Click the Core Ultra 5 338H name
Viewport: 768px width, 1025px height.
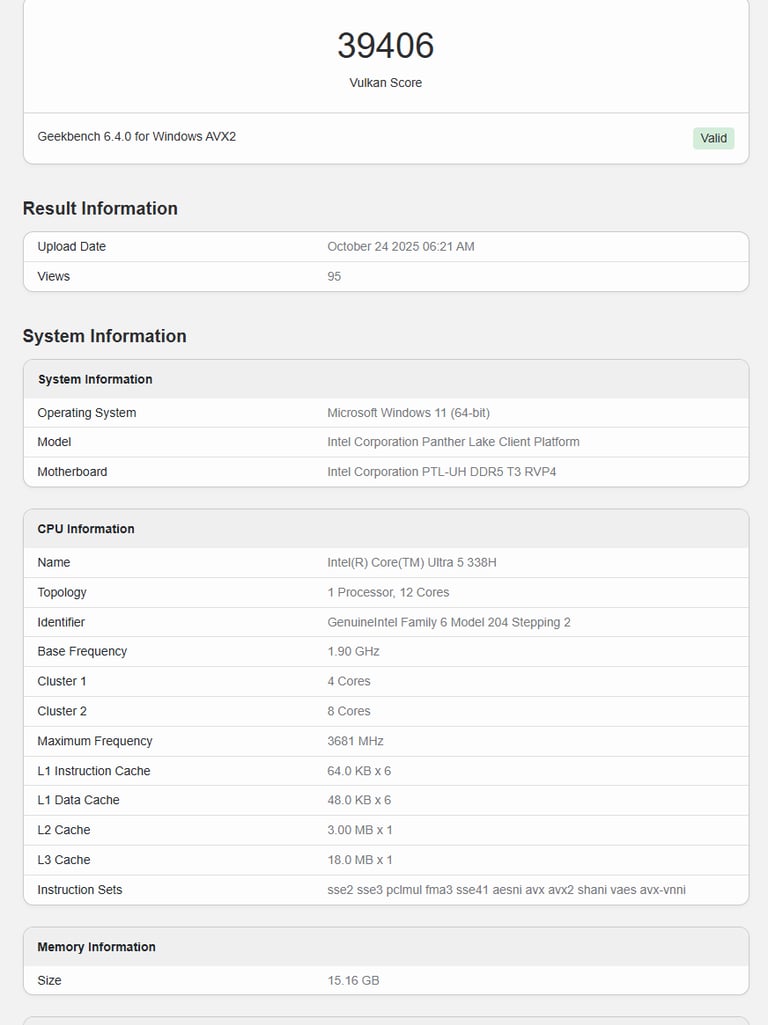tap(411, 563)
